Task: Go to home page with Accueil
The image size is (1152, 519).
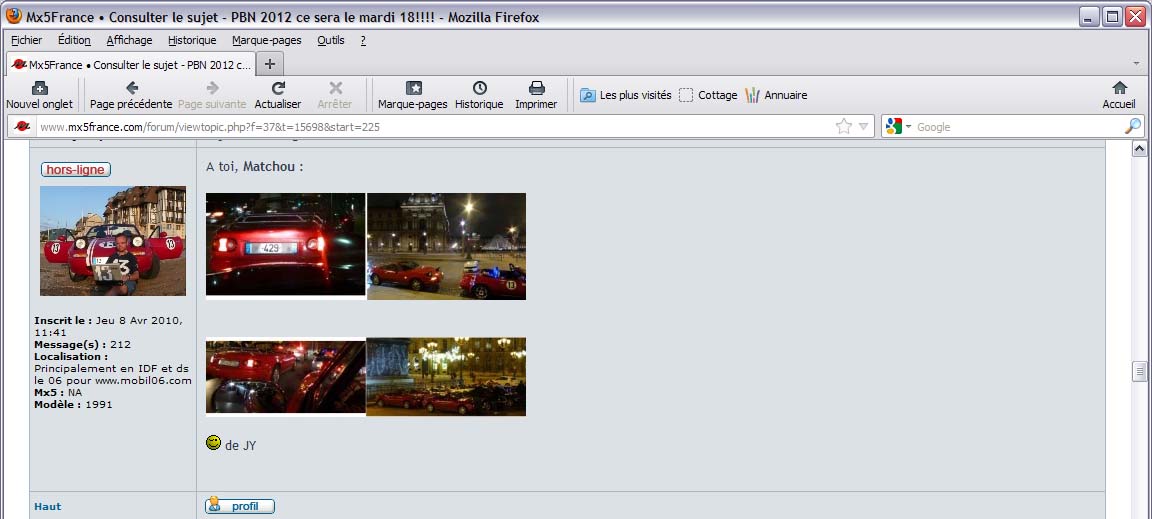Action: coord(1119,96)
